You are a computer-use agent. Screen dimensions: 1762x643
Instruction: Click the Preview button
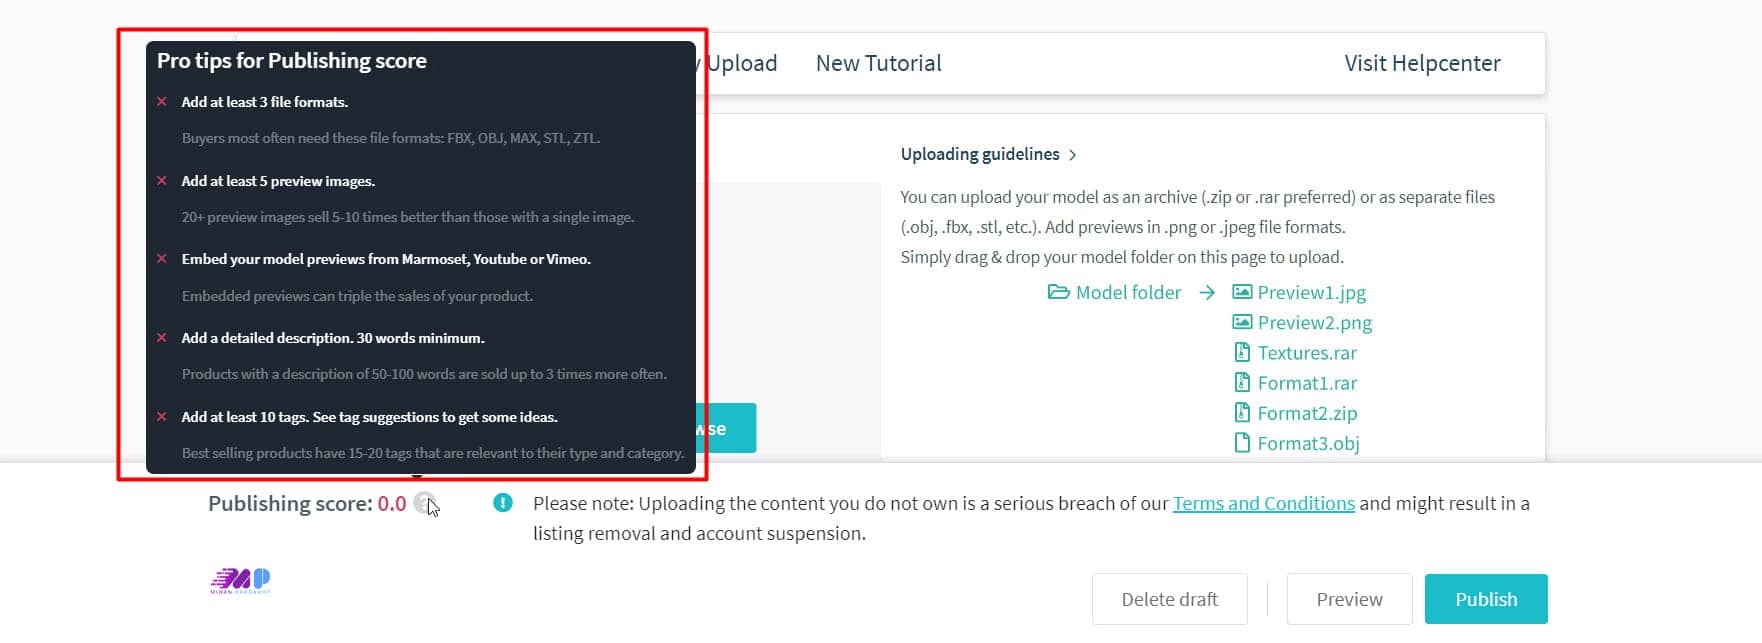(x=1349, y=599)
